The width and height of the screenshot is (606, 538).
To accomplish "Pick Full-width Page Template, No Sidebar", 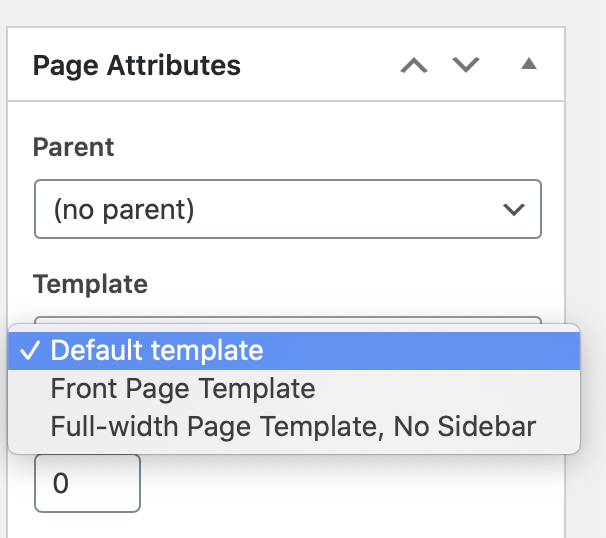I will [293, 426].
